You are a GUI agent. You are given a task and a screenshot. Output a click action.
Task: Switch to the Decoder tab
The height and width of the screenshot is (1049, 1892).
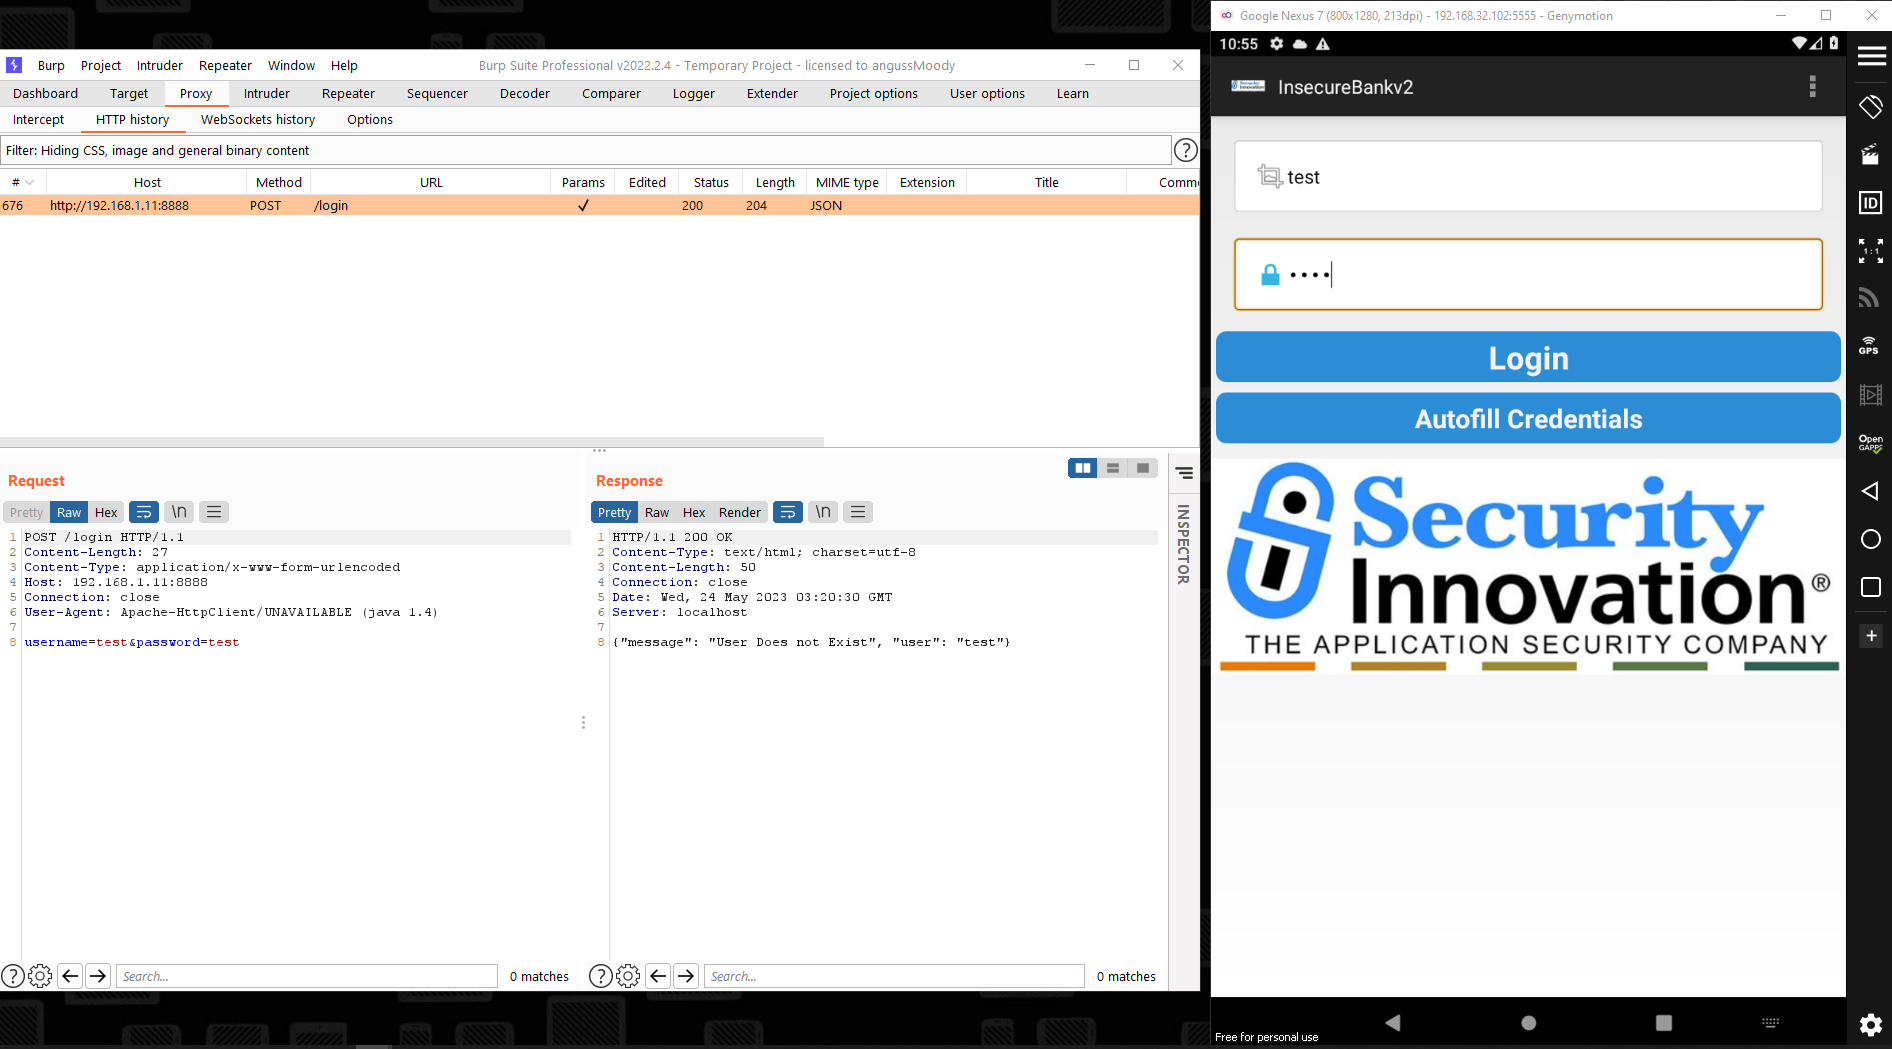pyautogui.click(x=525, y=93)
